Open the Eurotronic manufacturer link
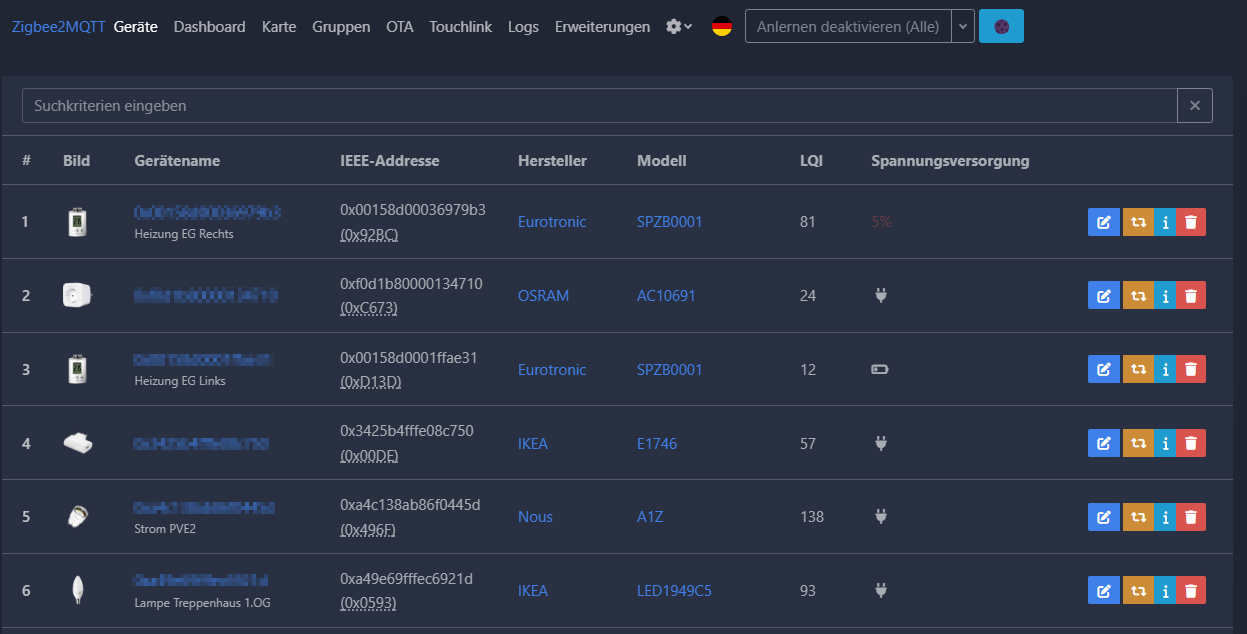The image size is (1247, 634). 552,222
